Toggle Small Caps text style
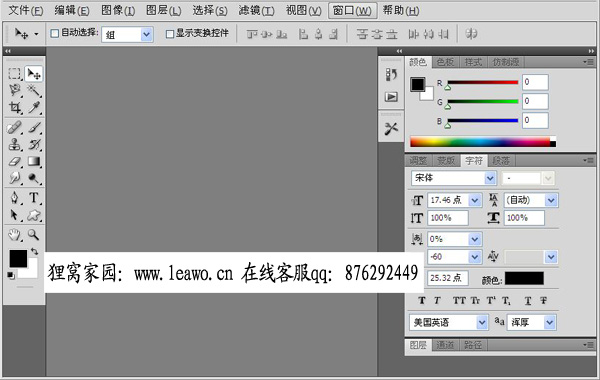Screen dimensions: 600x380 point(475,301)
